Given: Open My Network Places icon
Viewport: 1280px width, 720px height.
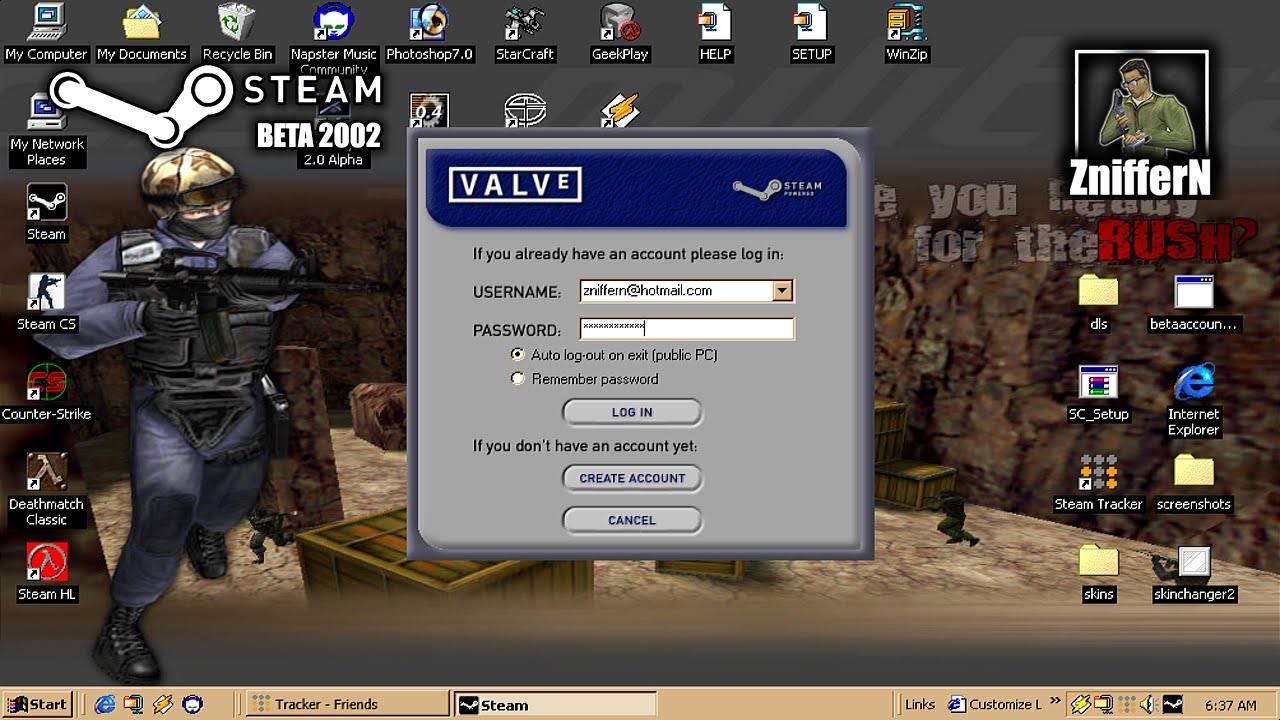Looking at the screenshot, I should (x=46, y=112).
